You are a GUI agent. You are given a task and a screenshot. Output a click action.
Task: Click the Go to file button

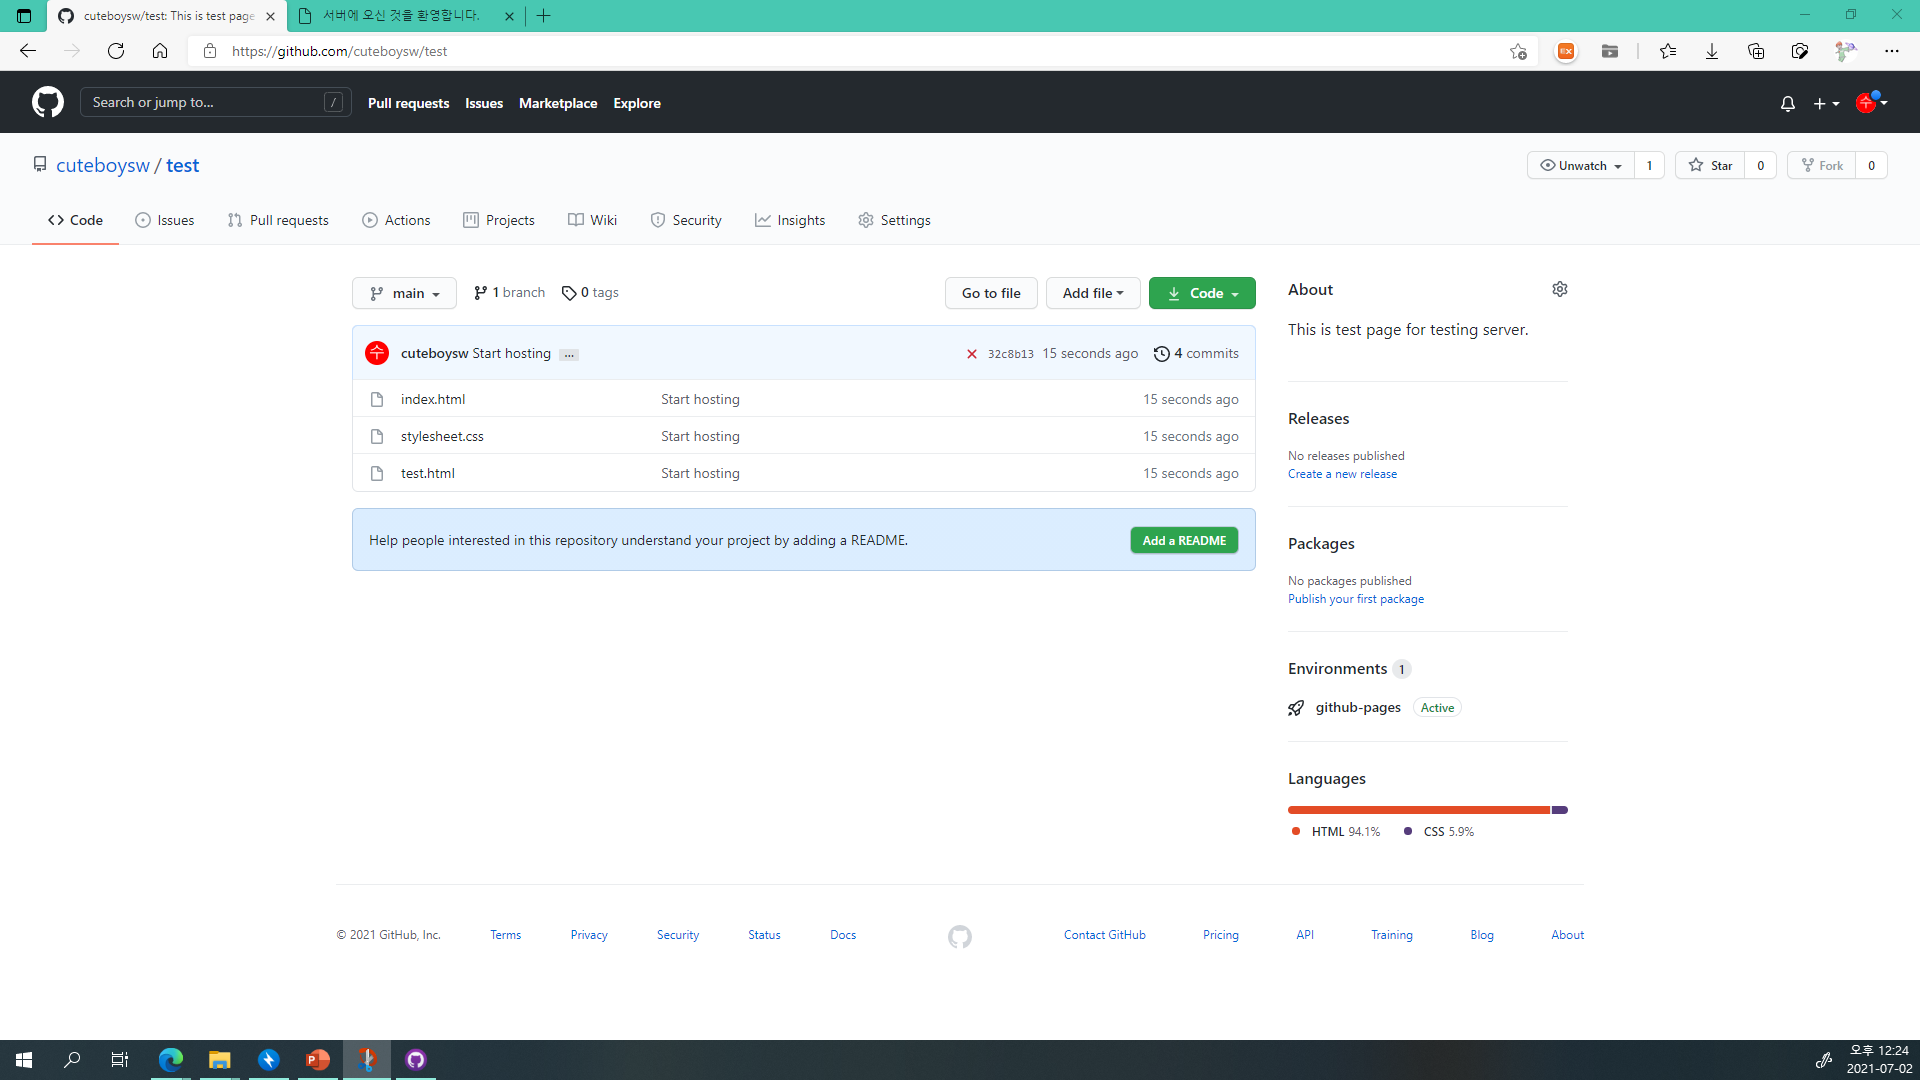click(x=991, y=293)
